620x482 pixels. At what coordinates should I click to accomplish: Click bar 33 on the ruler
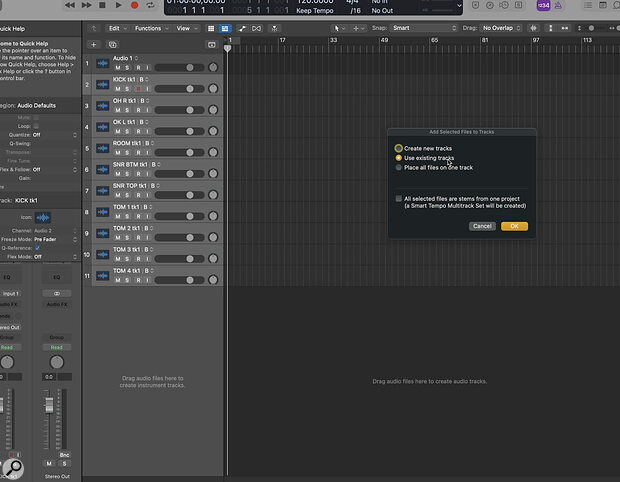334,40
